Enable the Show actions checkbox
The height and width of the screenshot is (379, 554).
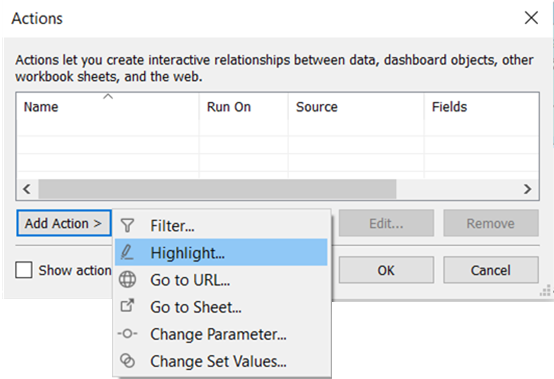pos(24,270)
